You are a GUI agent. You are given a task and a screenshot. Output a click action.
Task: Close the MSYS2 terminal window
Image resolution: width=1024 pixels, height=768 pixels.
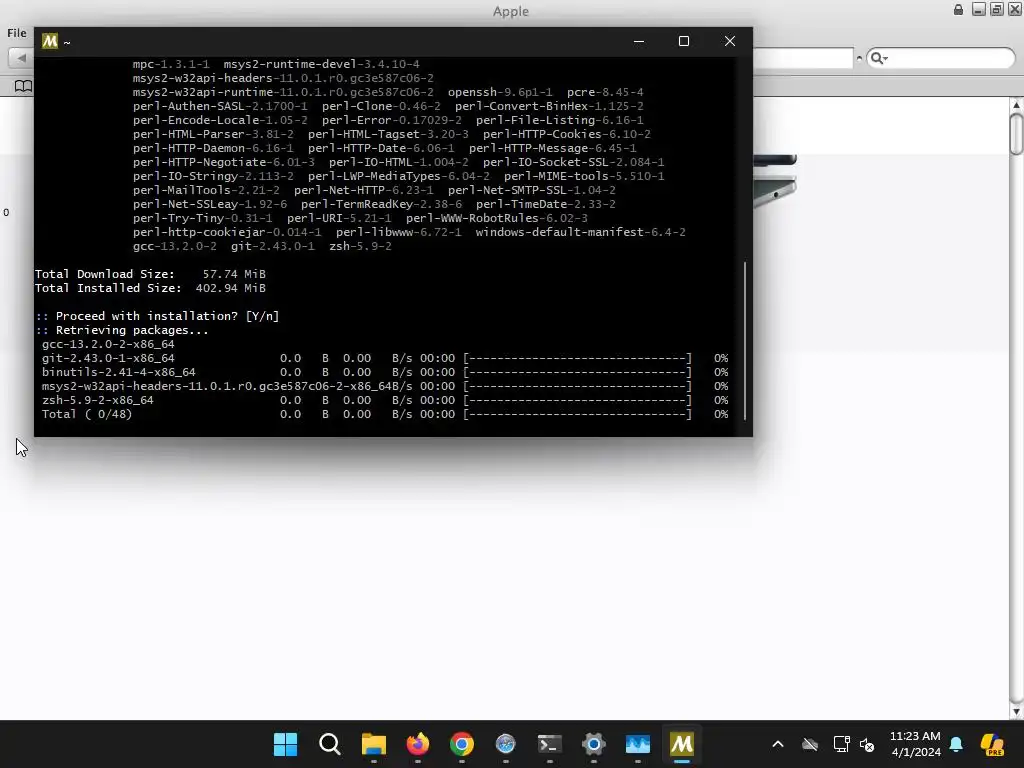coord(729,41)
